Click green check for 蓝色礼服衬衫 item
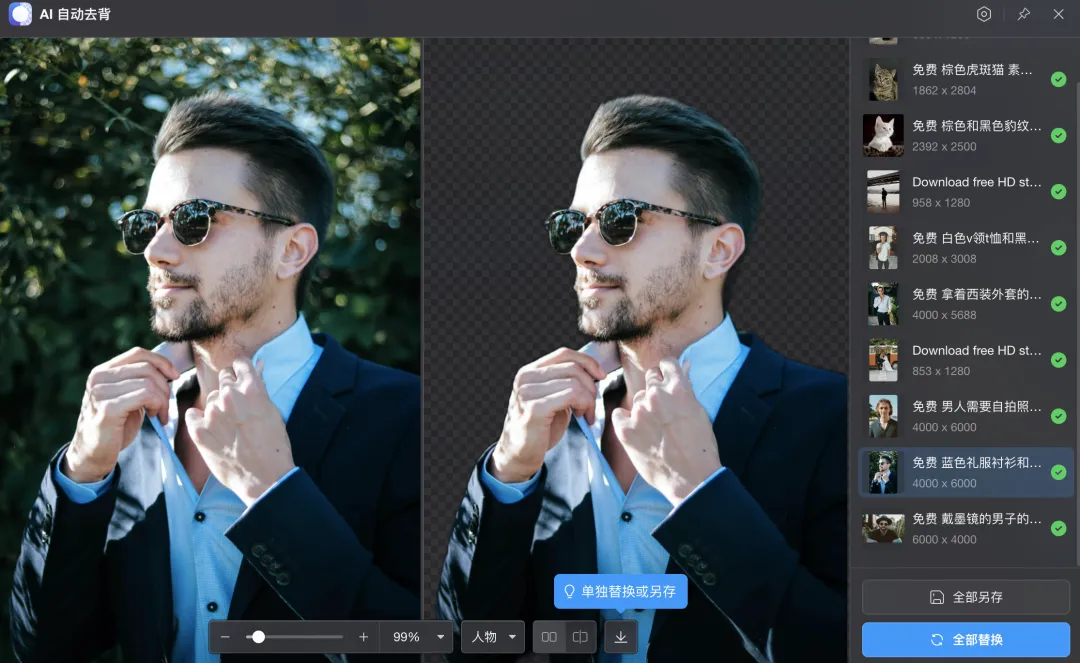This screenshot has width=1080, height=663. [1059, 472]
